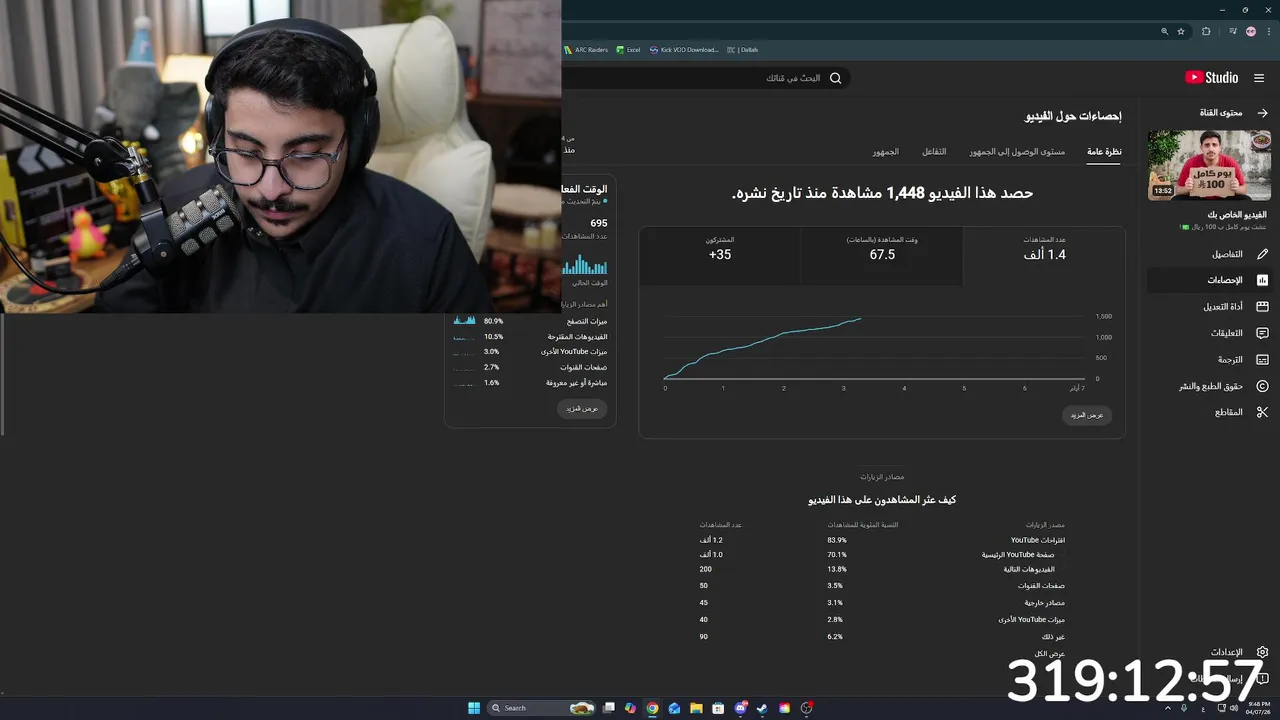Image resolution: width=1280 pixels, height=720 pixels.
Task: Open the Settings gear icon
Action: click(1262, 652)
